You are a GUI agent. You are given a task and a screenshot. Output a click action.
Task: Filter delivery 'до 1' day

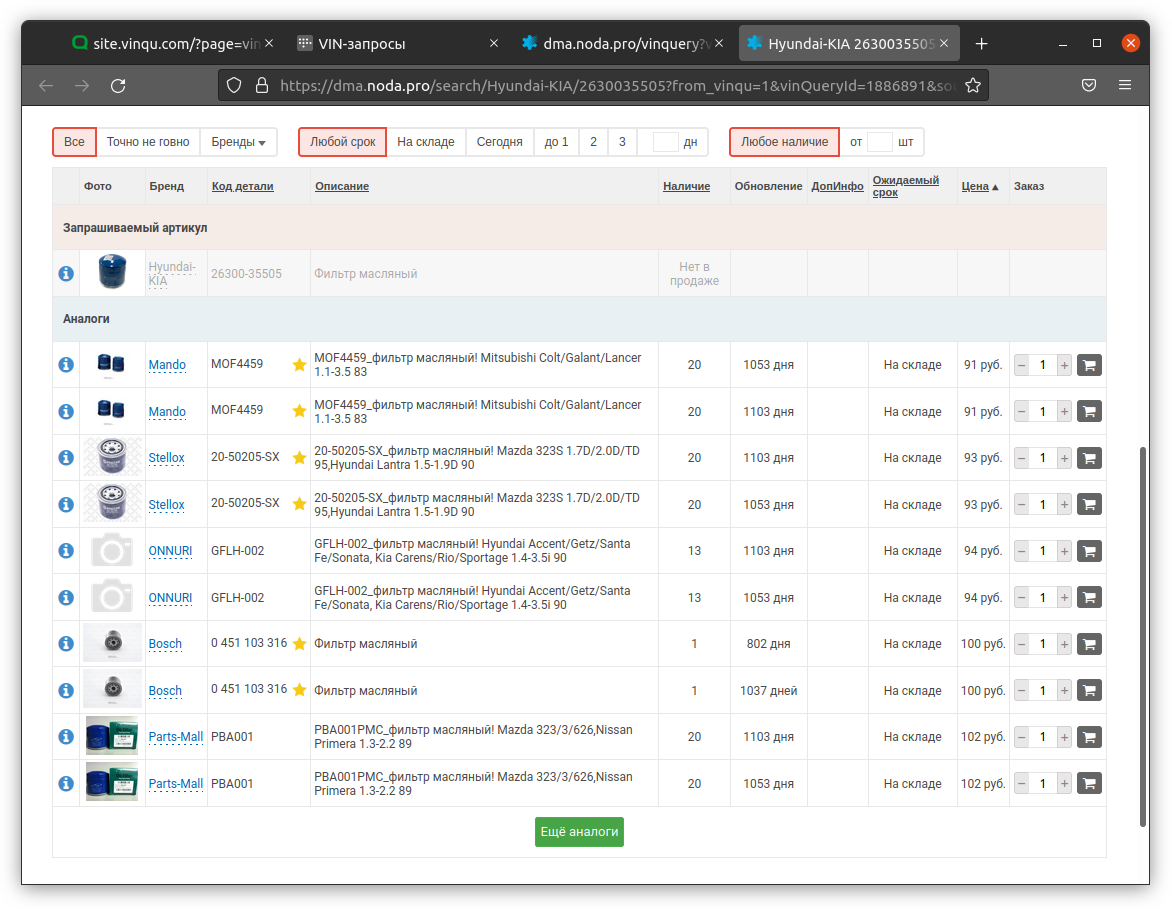coord(556,142)
